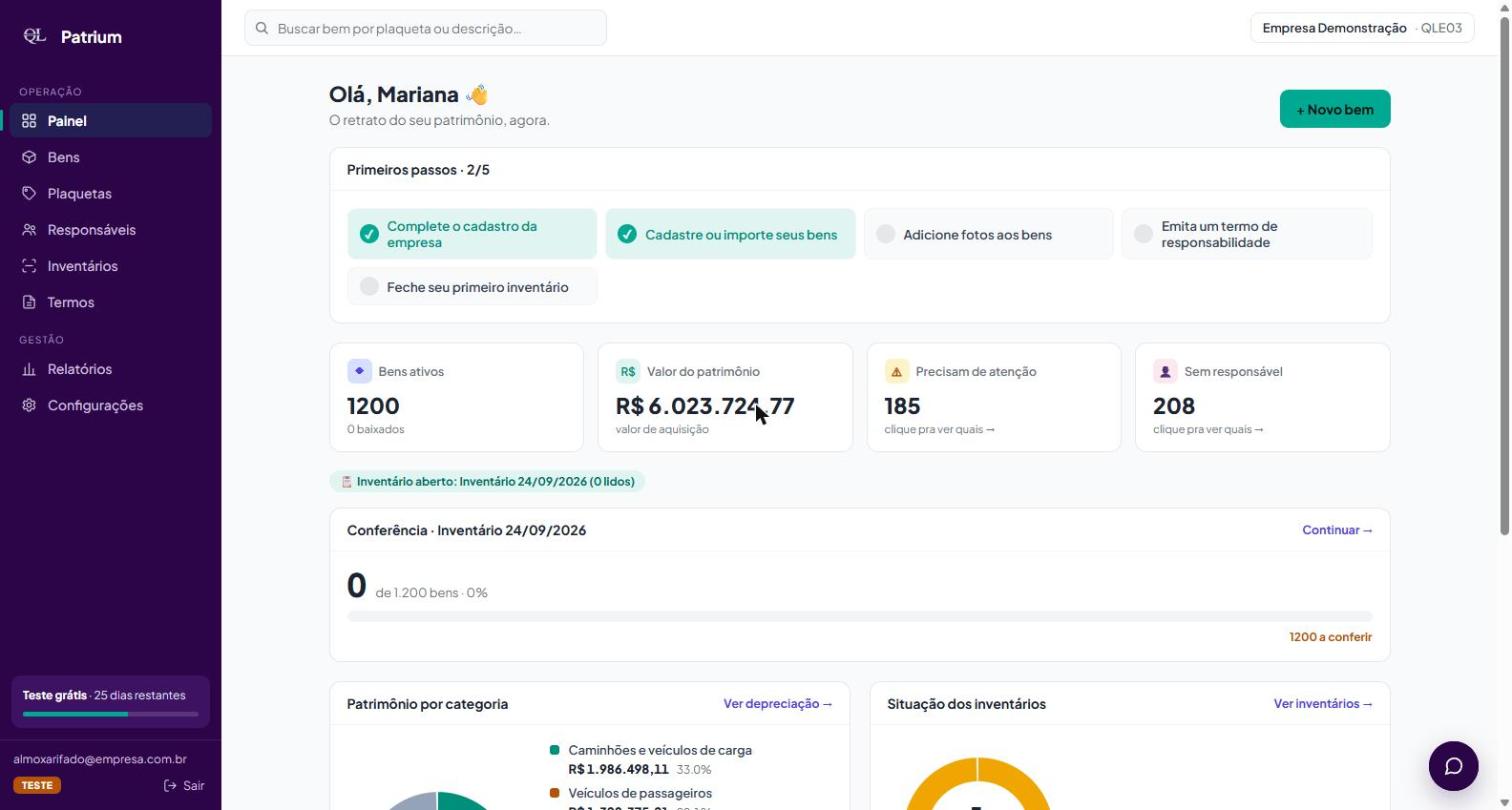The width and height of the screenshot is (1512, 810).
Task: Click the Termos document icon
Action: [x=29, y=302]
